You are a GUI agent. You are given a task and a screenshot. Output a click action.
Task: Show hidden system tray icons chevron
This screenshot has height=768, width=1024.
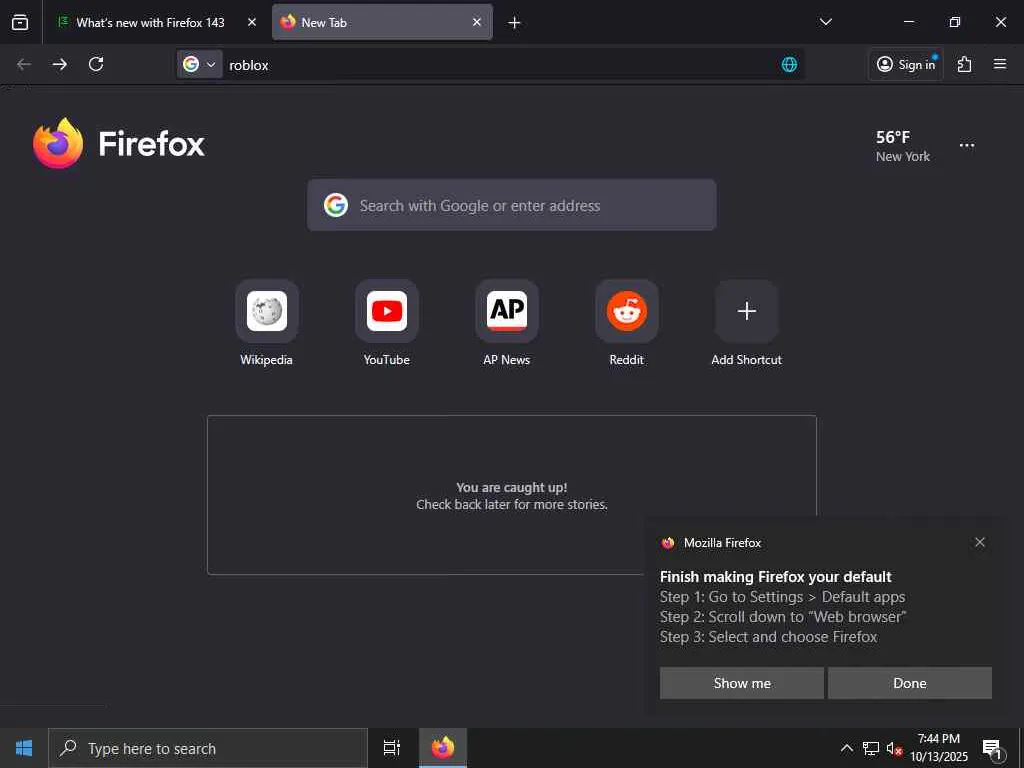pos(846,748)
